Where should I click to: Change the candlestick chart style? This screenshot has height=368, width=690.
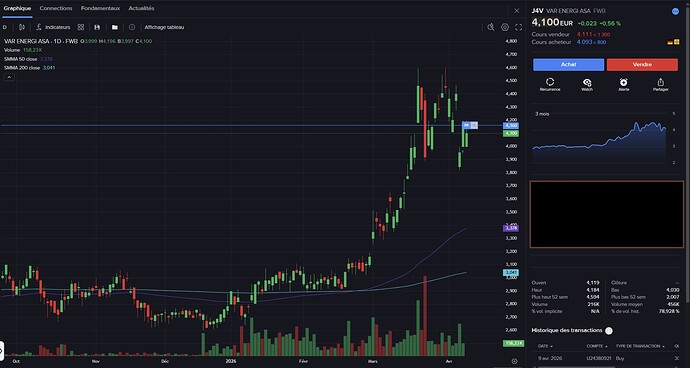22,27
